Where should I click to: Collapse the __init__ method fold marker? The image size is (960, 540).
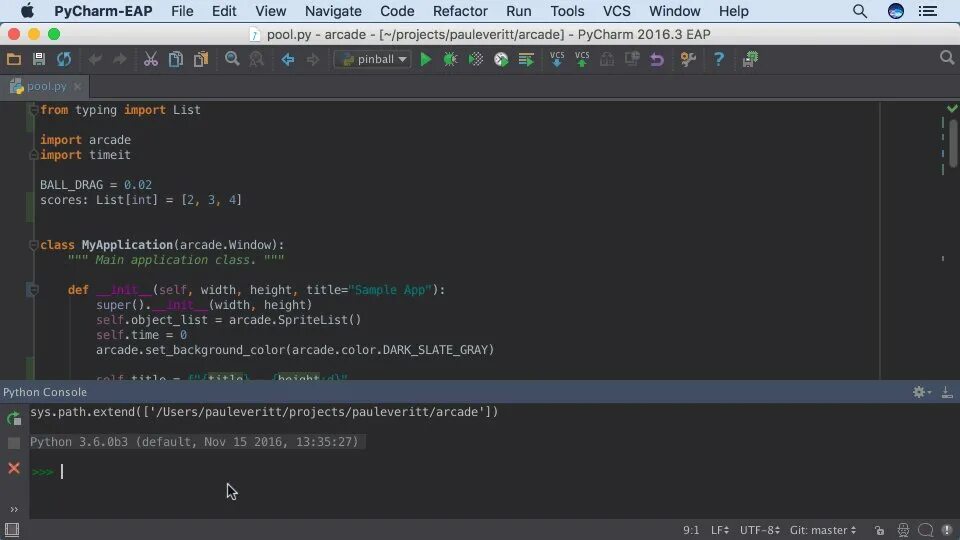(34, 290)
